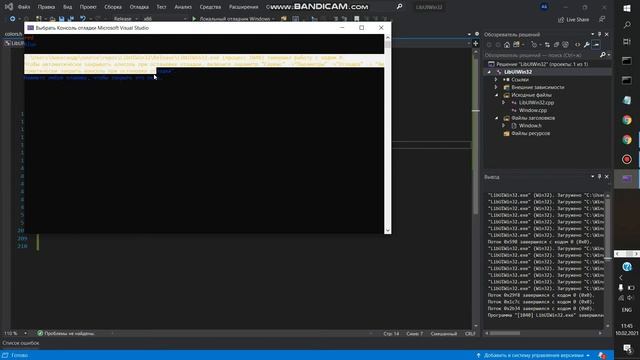Image resolution: width=640 pixels, height=360 pixels.
Task: Start the Local Windows Debugger
Action: tap(233, 19)
